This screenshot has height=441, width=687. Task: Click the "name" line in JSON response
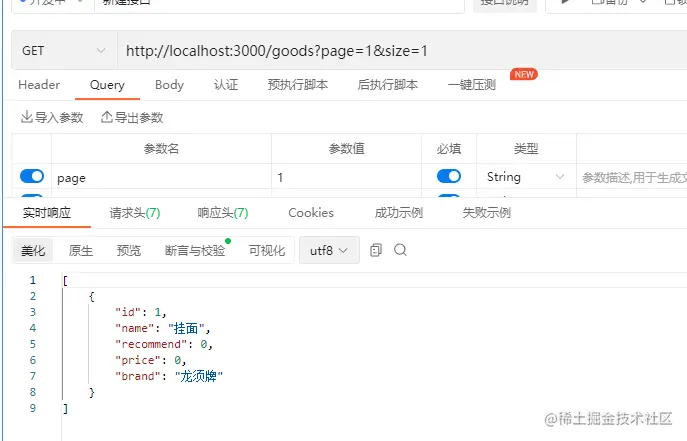coord(163,328)
